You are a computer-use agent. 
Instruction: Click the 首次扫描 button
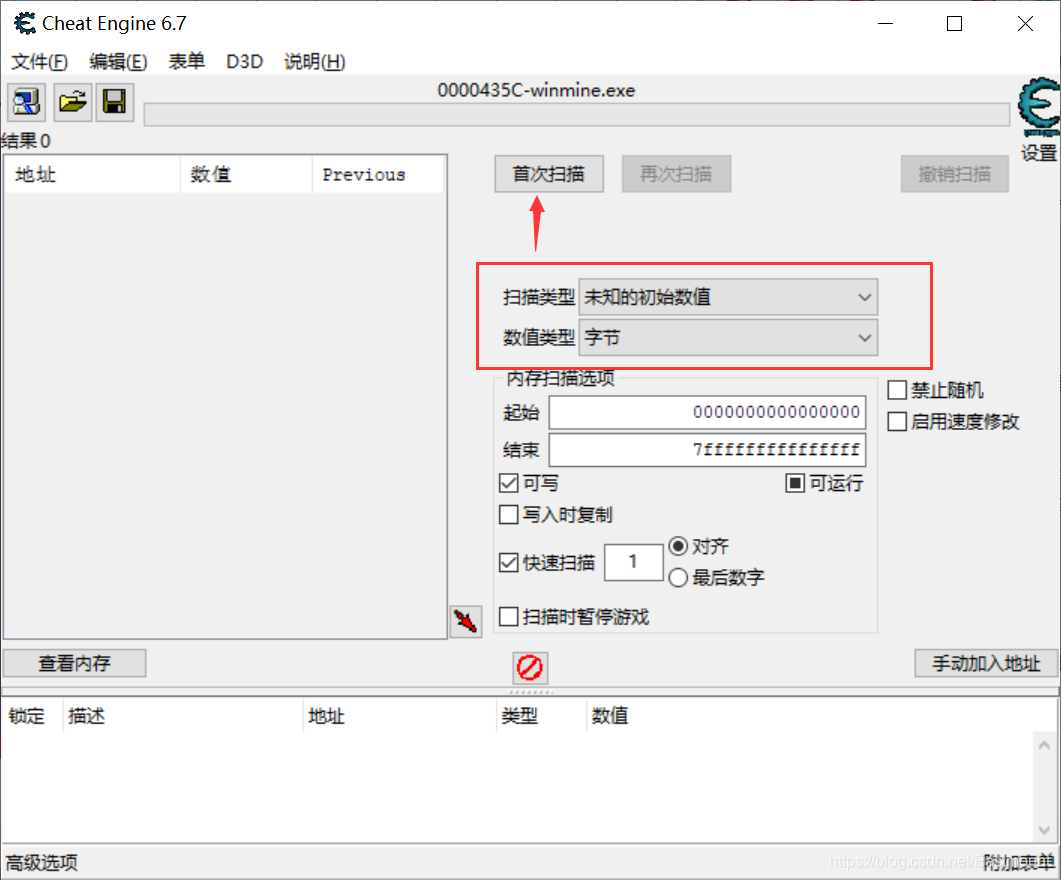(549, 174)
